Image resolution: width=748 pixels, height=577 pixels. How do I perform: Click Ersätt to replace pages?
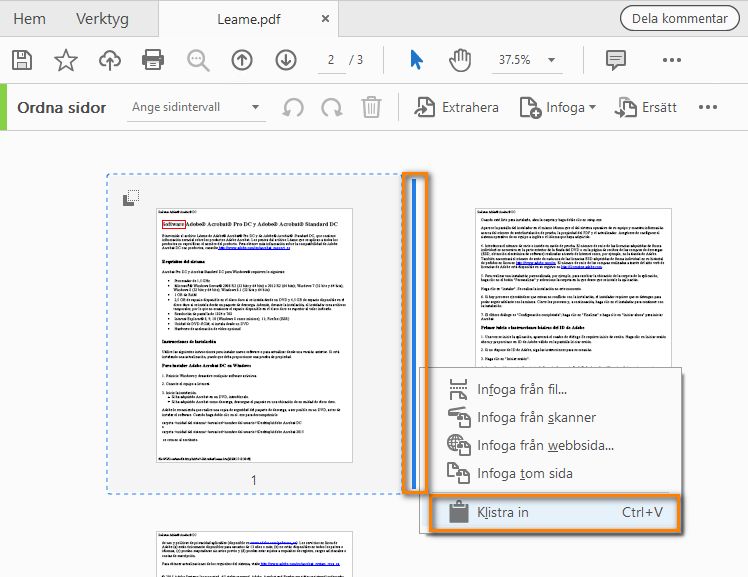[645, 107]
